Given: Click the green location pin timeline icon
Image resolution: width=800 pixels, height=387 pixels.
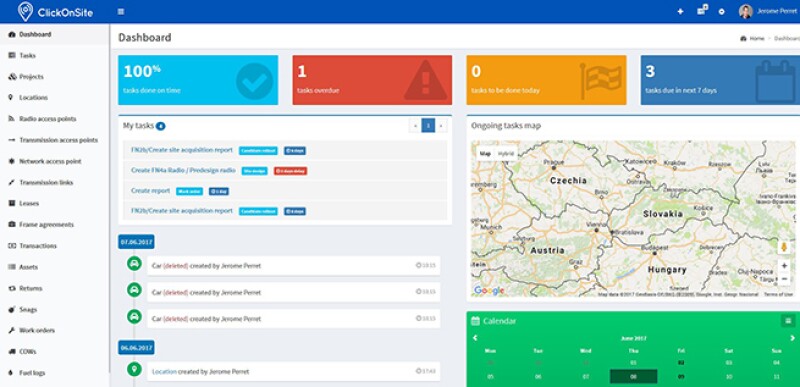Looking at the screenshot, I should (x=134, y=369).
